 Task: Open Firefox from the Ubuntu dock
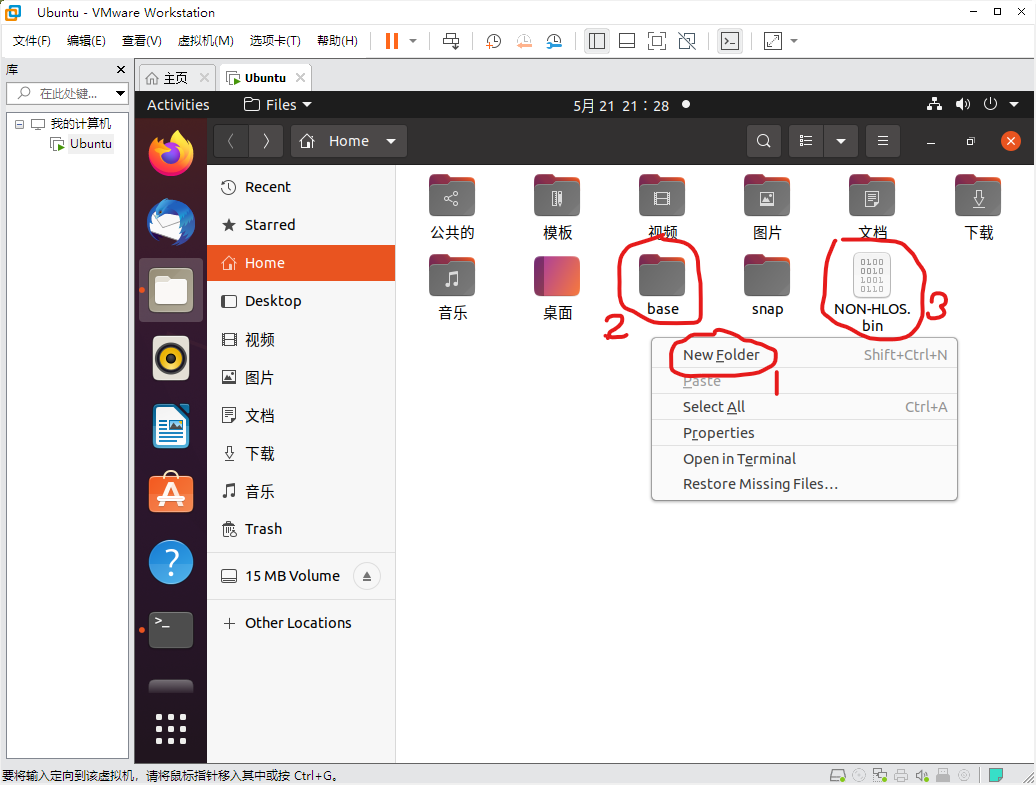pyautogui.click(x=171, y=153)
